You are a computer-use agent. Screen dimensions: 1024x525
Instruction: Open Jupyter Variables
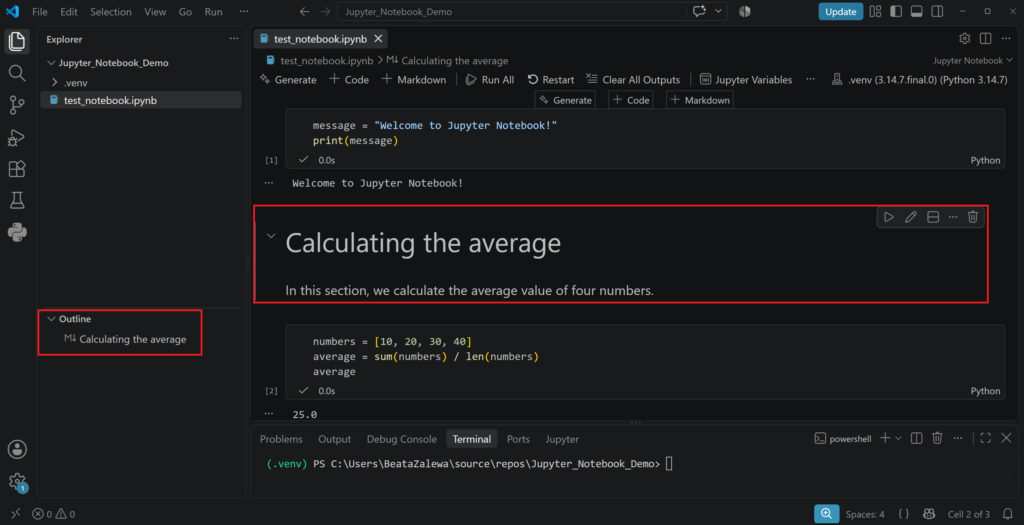(746, 80)
